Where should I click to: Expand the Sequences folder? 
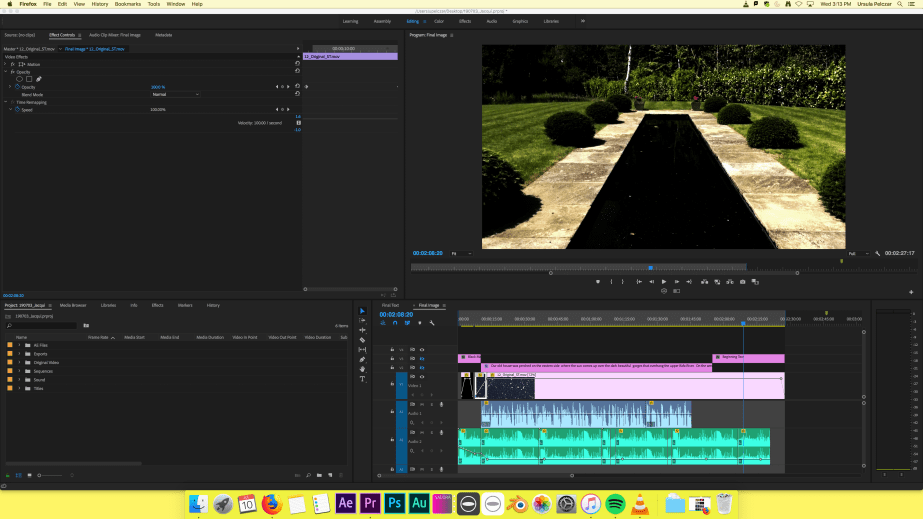point(19,371)
